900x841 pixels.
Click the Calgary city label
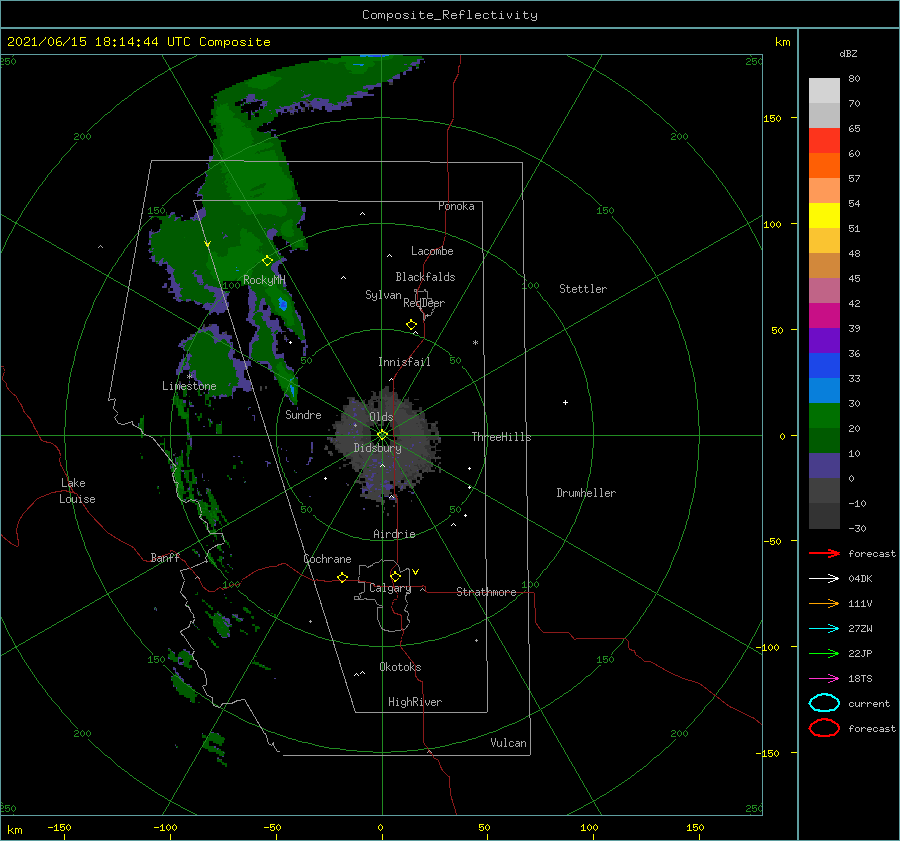(390, 588)
